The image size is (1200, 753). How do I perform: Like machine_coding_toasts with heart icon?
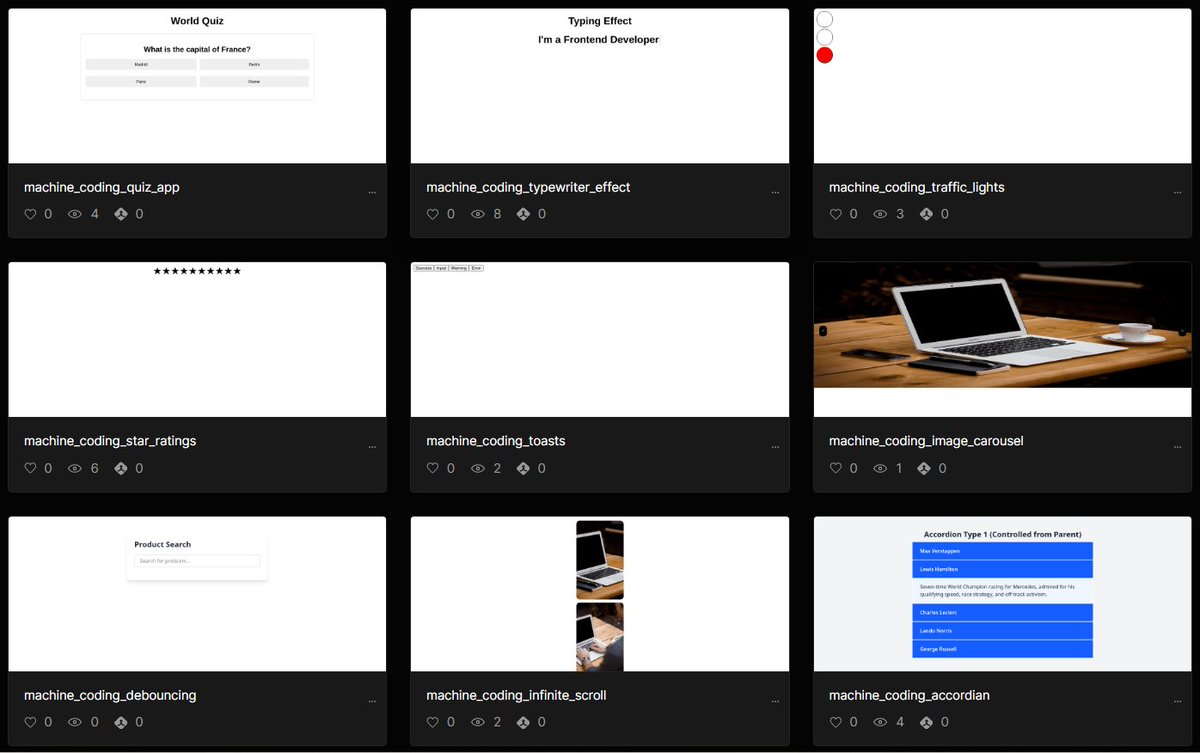(433, 468)
